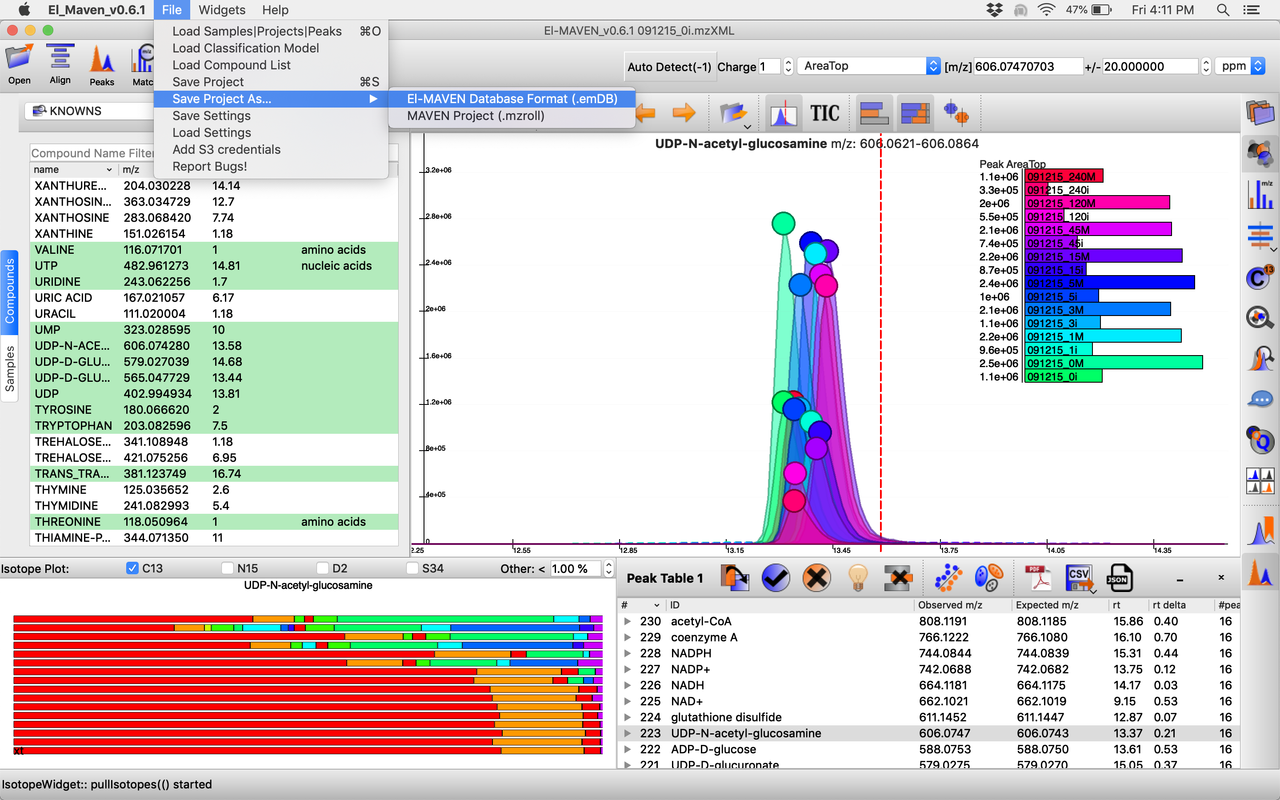Toggle the EIC peak view icon
Viewport: 1280px width, 800px height.
click(783, 112)
